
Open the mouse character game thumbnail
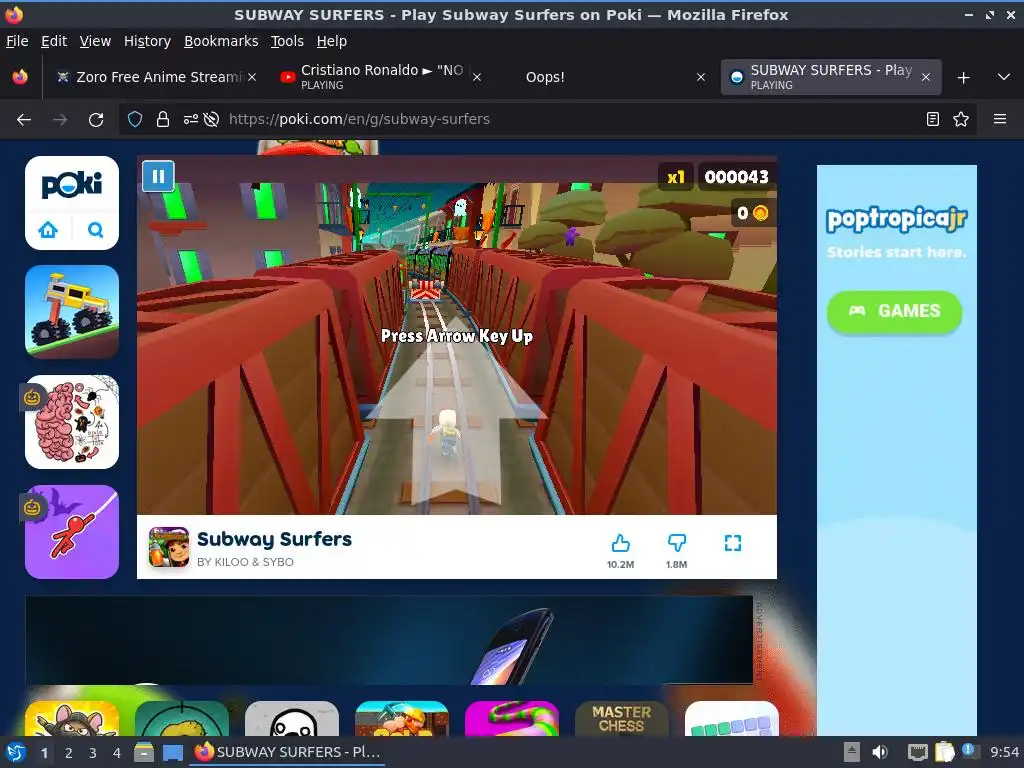click(x=72, y=718)
